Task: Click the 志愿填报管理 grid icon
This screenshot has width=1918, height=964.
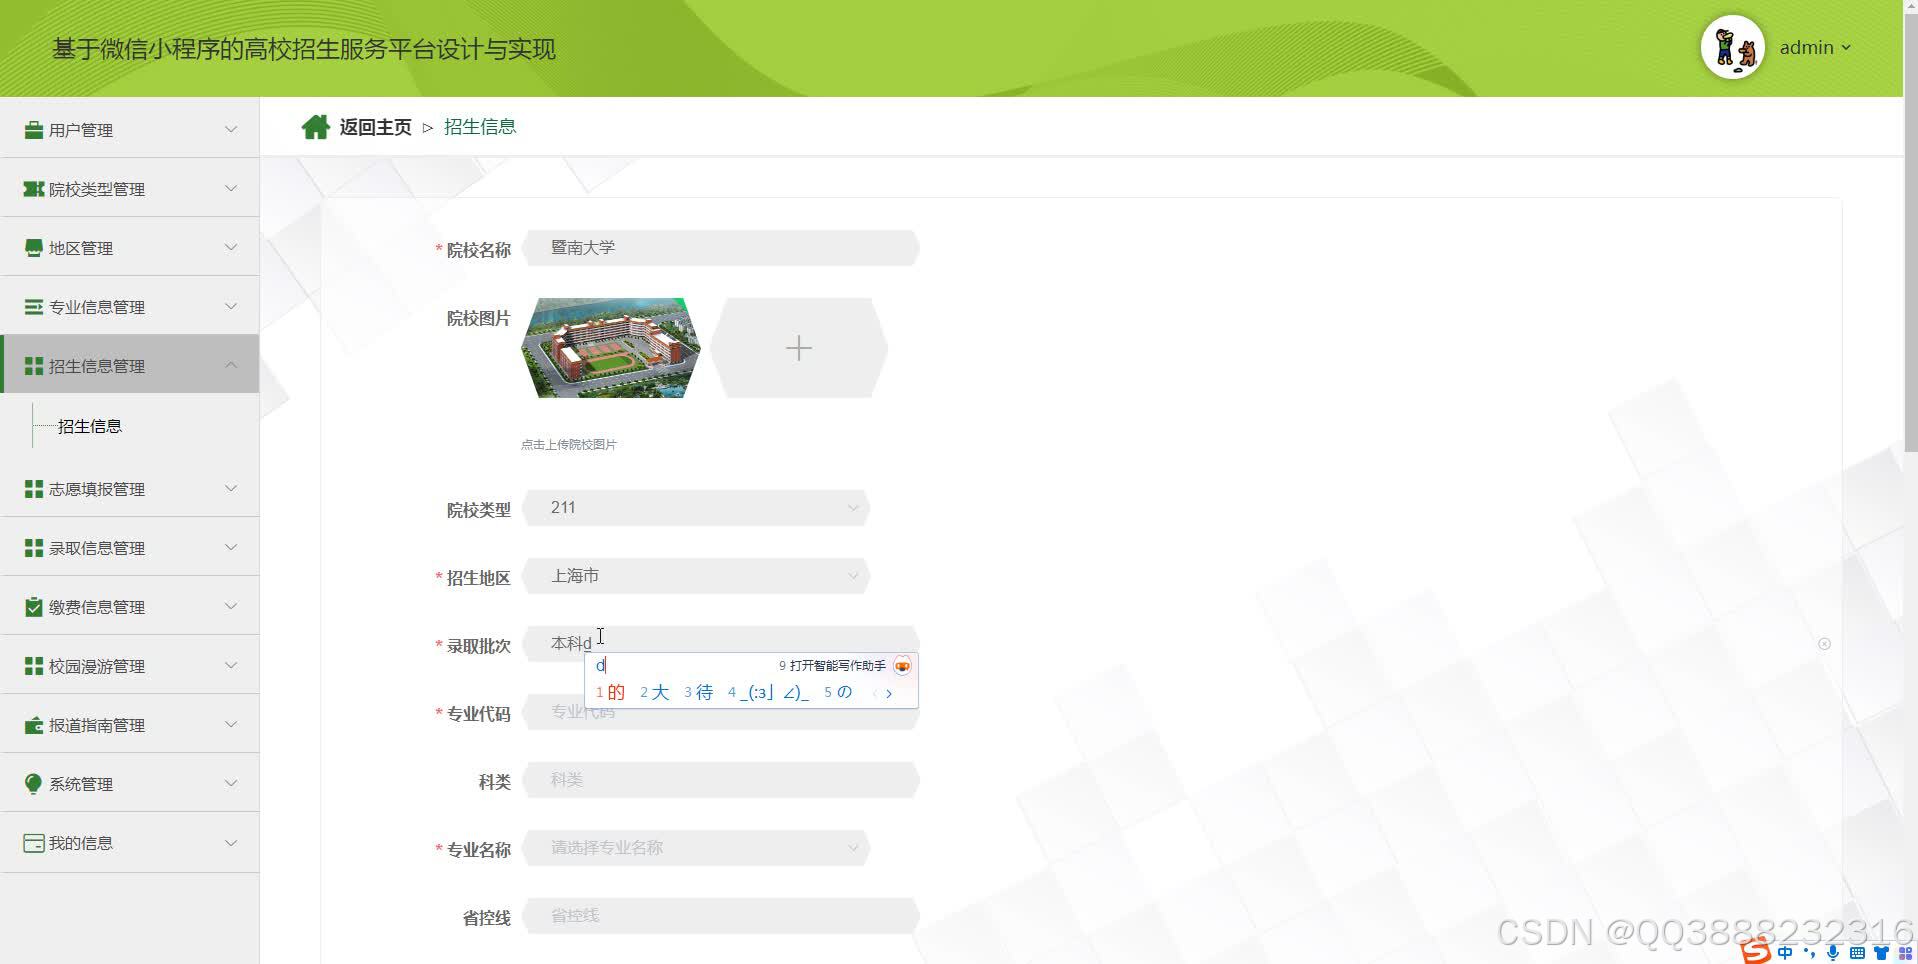Action: pos(33,489)
